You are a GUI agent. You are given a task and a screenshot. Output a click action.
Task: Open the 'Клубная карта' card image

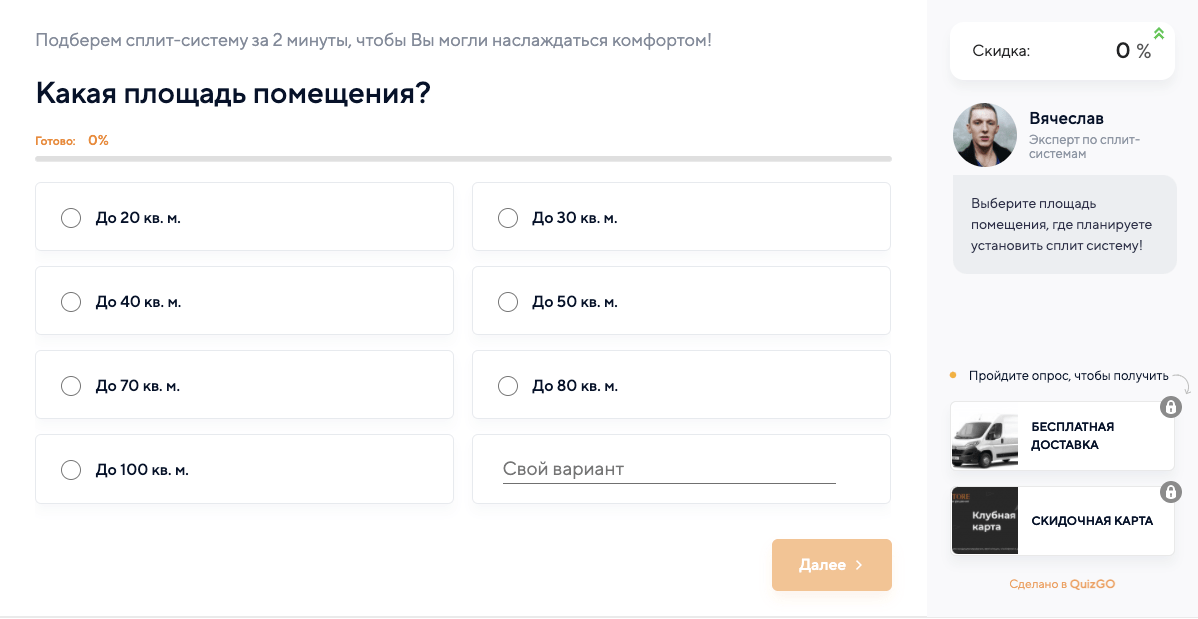pyautogui.click(x=985, y=521)
